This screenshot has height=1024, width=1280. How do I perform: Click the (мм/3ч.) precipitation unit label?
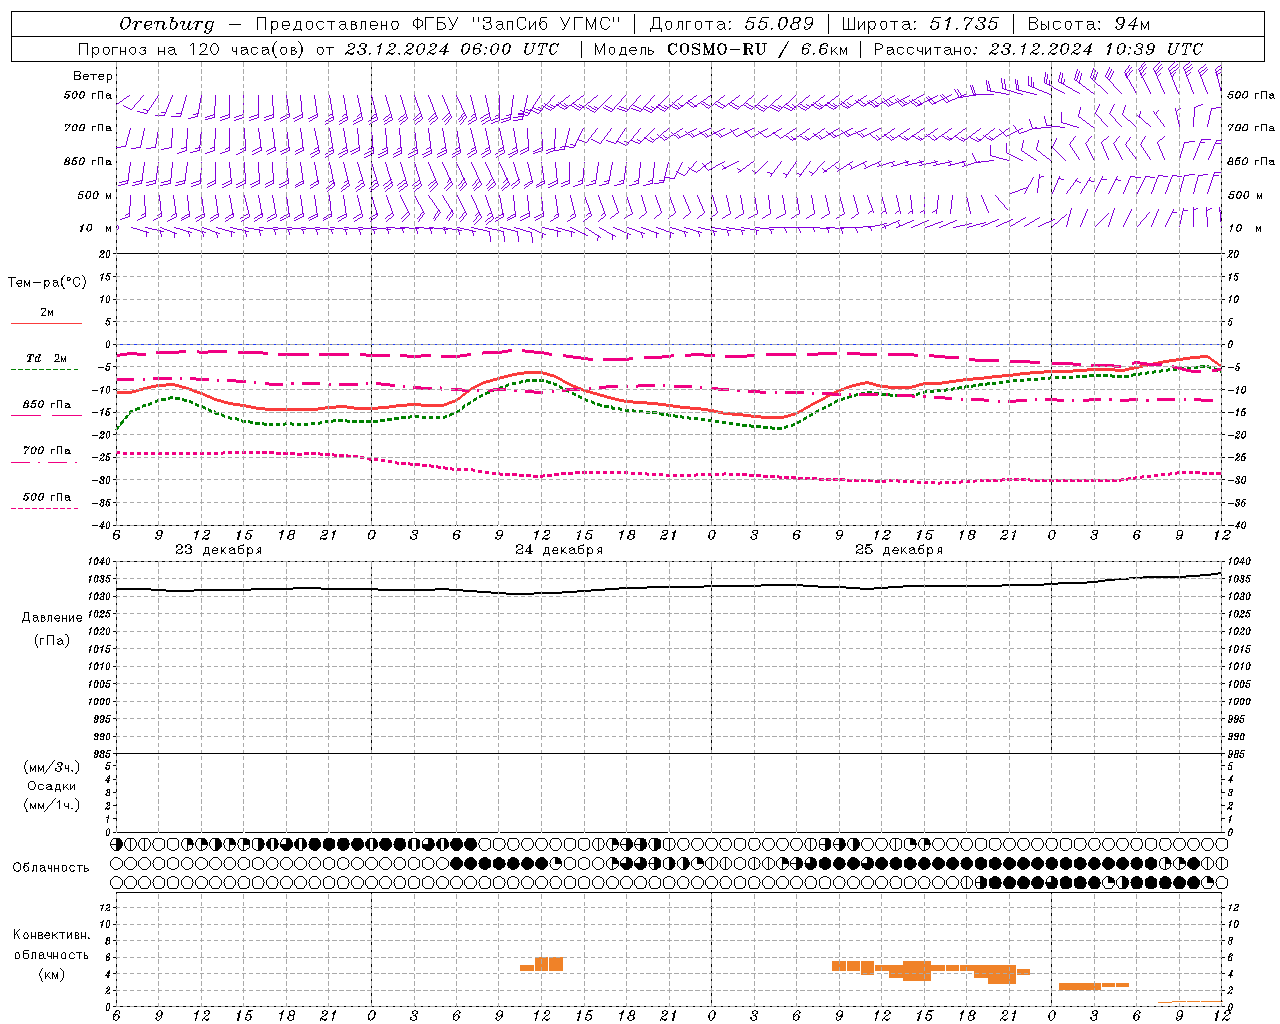point(52,768)
